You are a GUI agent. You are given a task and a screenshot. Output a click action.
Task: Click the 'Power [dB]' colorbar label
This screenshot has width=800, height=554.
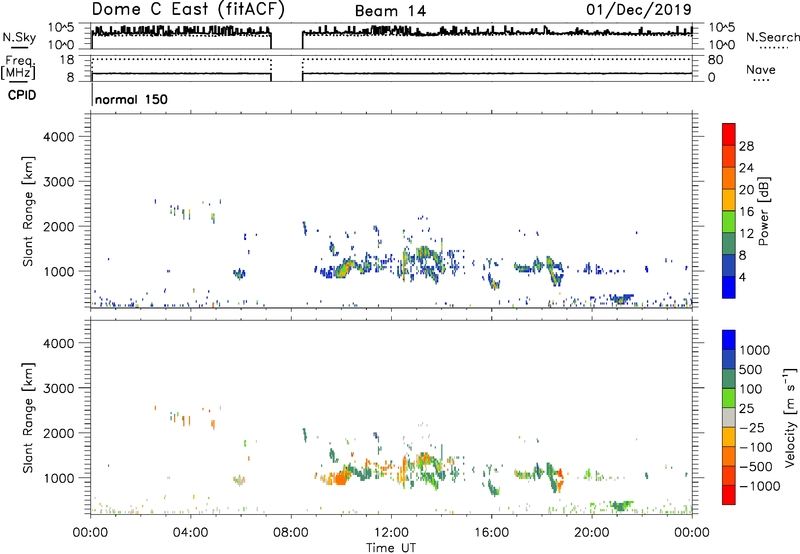tap(763, 211)
